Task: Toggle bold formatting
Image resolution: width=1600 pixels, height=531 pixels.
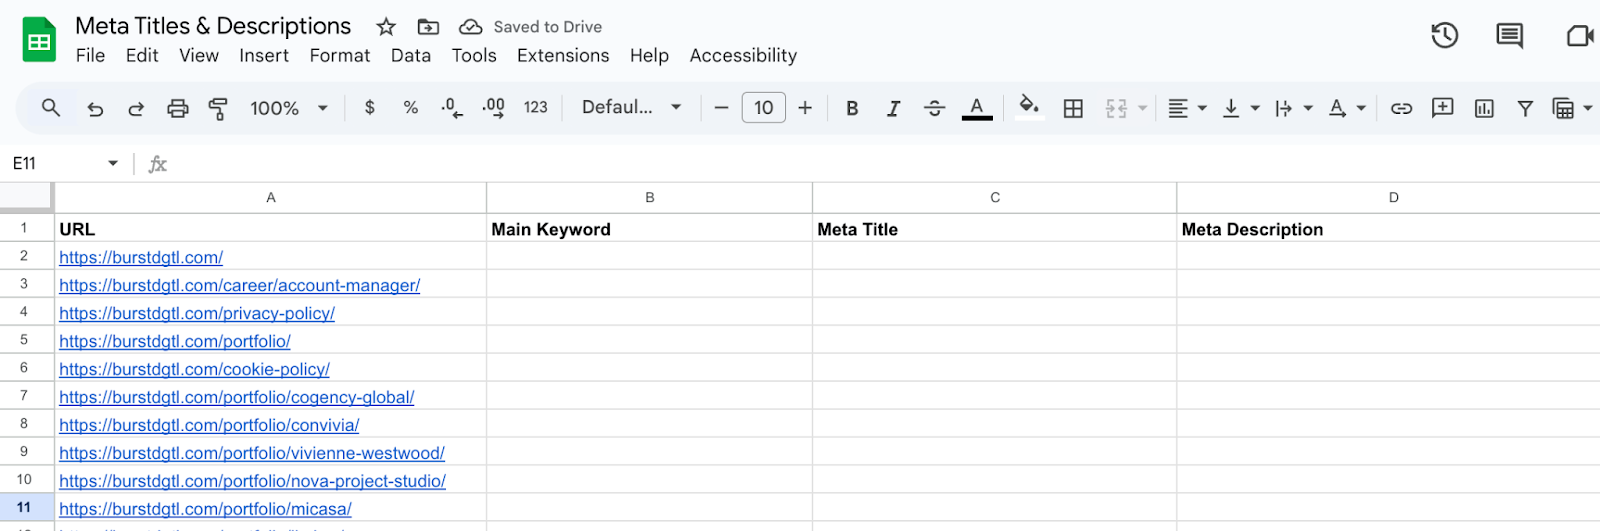Action: tap(852, 108)
